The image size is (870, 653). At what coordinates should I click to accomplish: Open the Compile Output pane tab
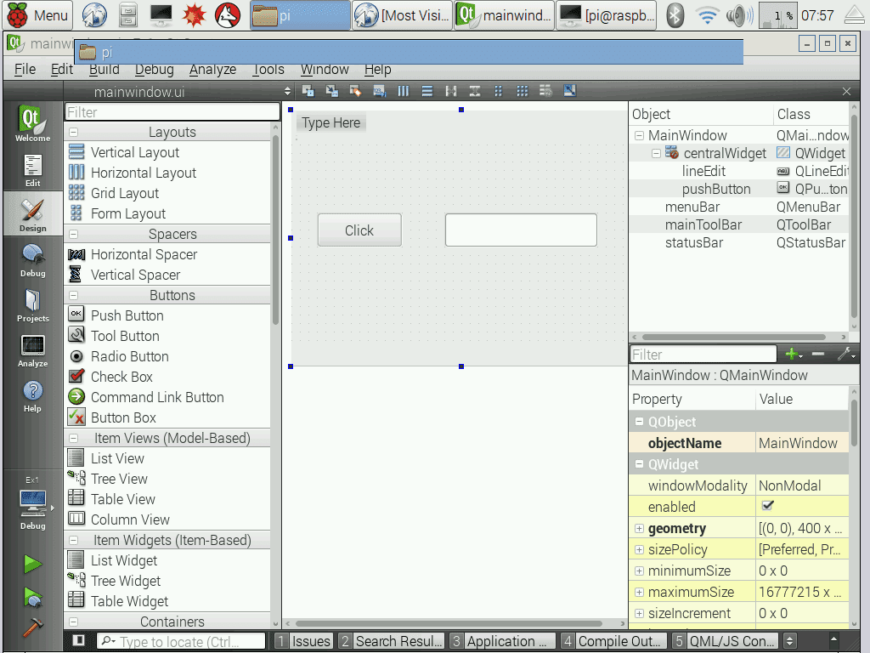pos(612,641)
